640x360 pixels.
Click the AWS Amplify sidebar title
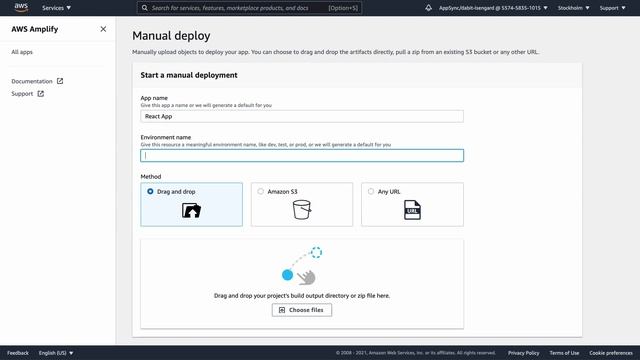tap(35, 29)
